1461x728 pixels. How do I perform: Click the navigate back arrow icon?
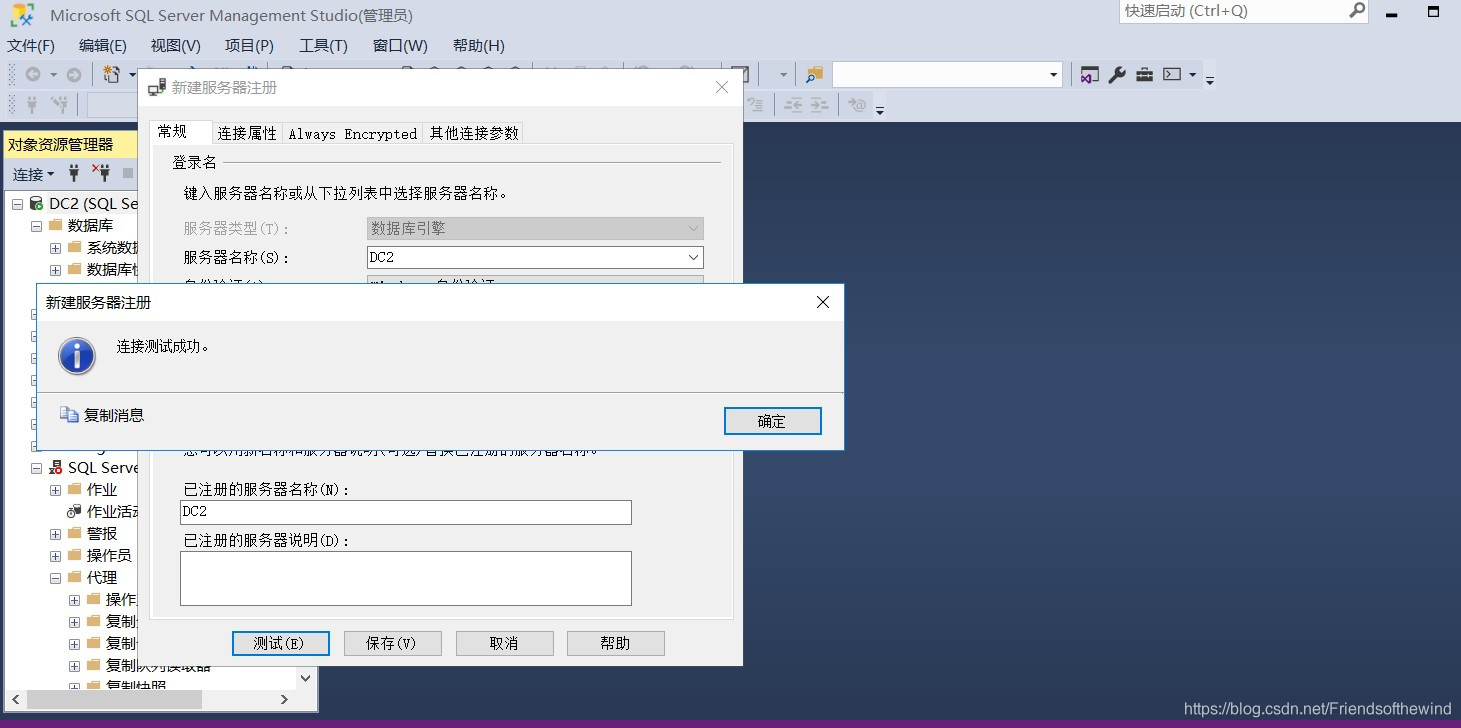(33, 75)
